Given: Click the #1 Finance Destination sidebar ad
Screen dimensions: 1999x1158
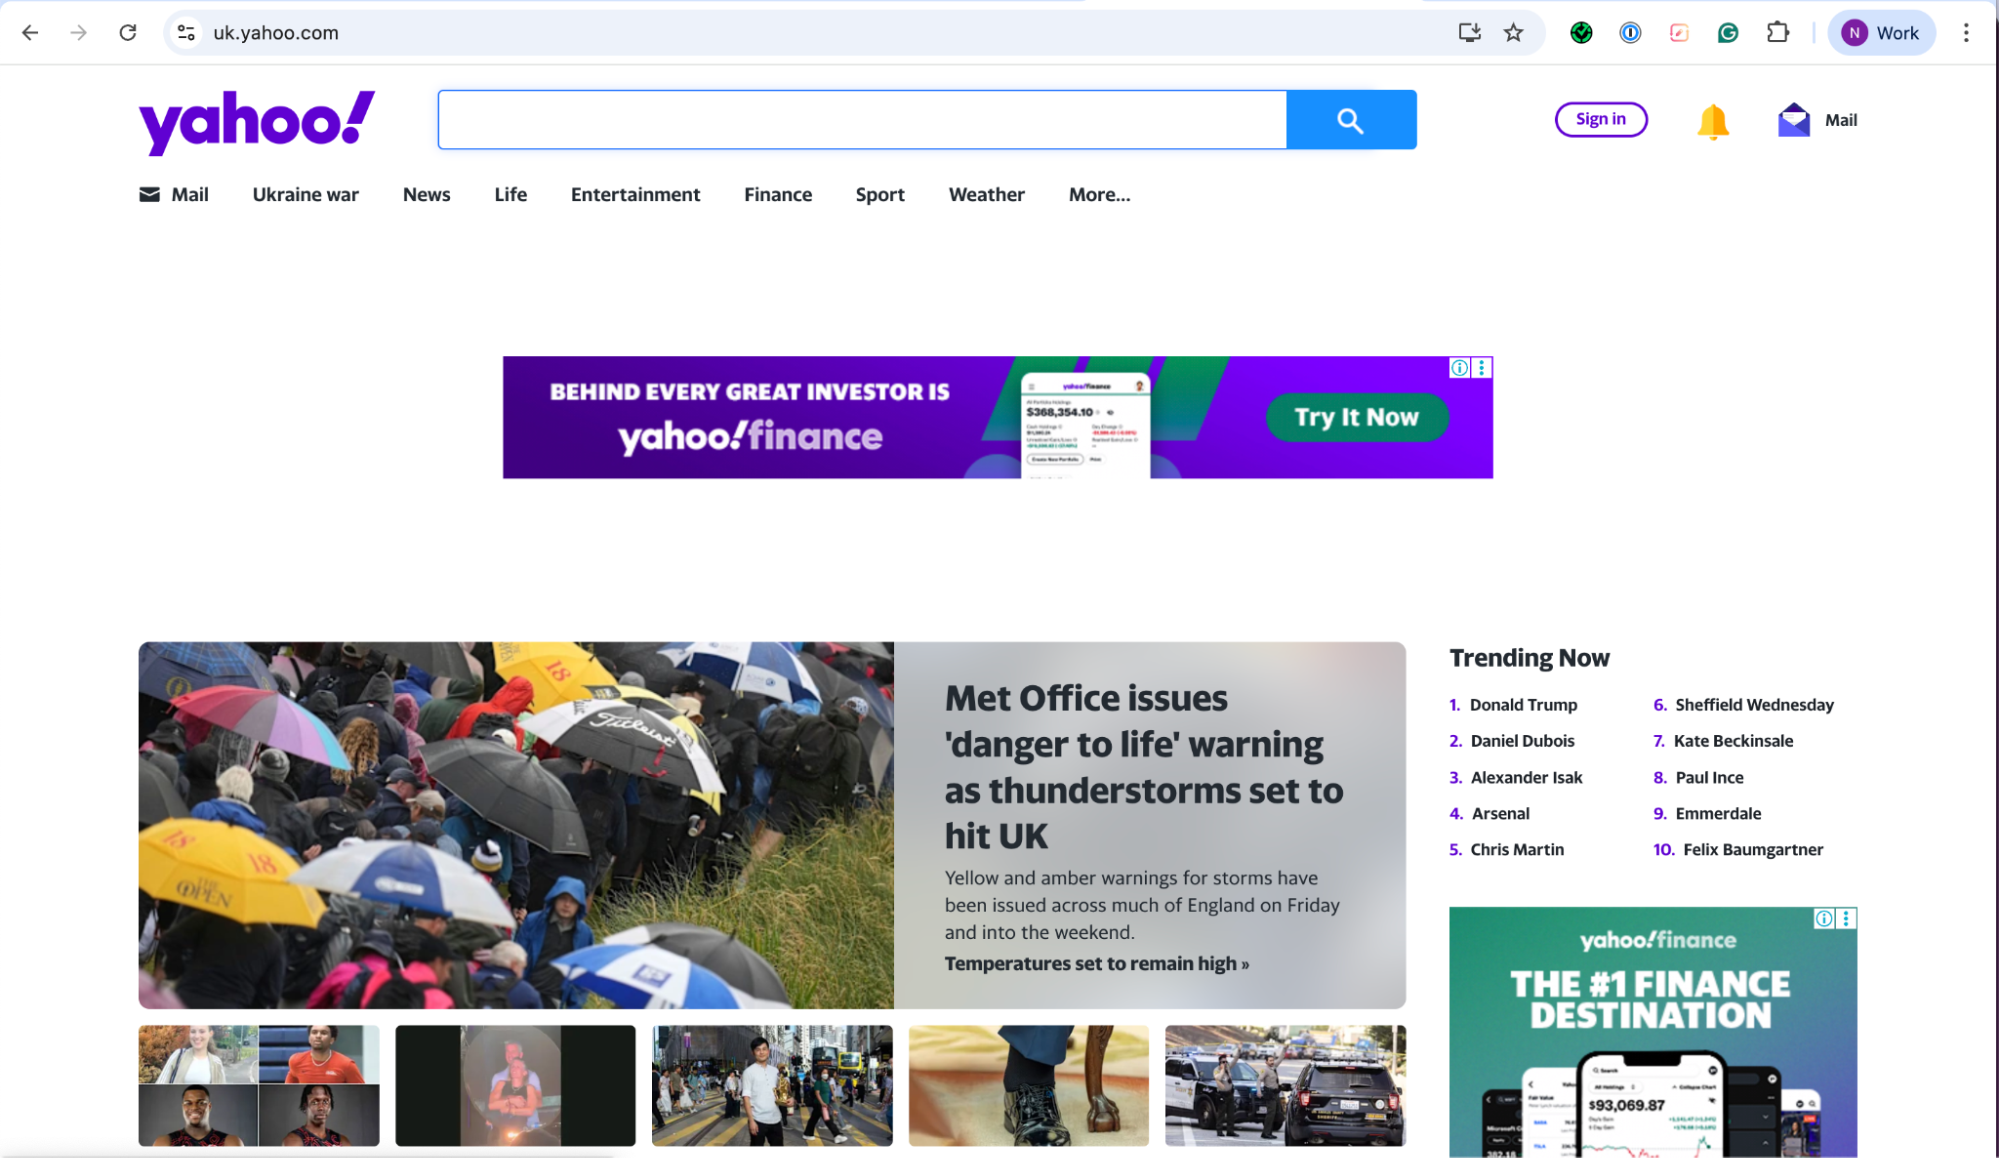Looking at the screenshot, I should click(1652, 1032).
